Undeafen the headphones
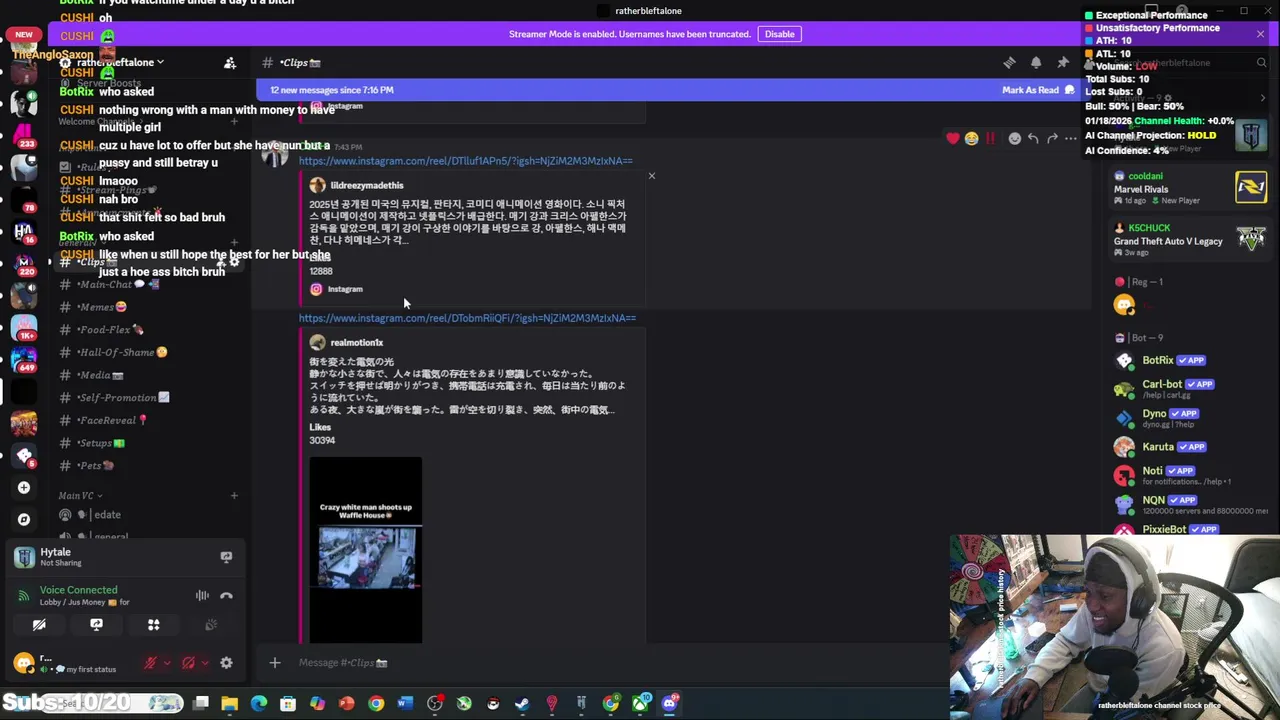Screen dimensions: 1280x720 click(188, 662)
